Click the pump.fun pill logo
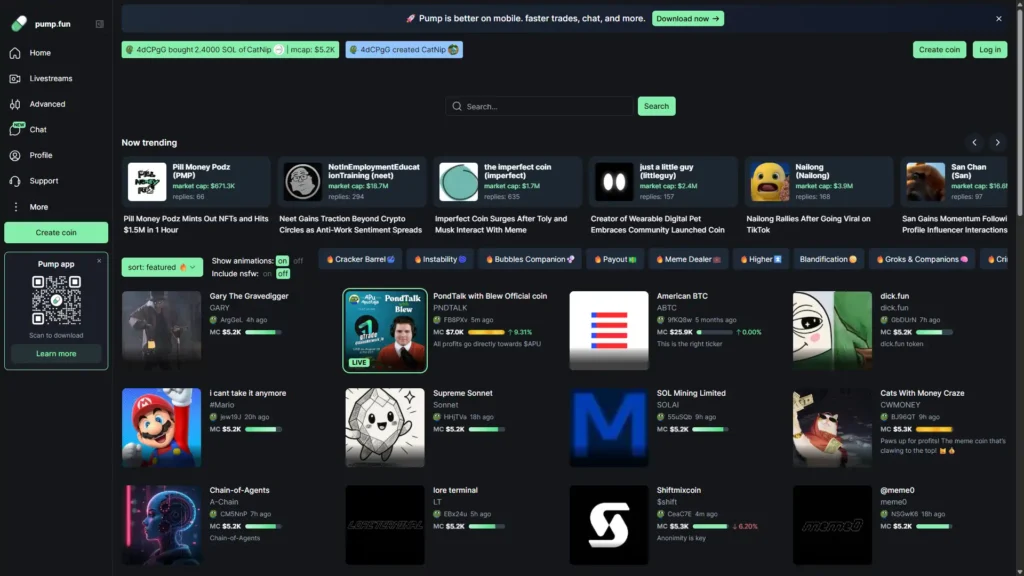This screenshot has height=576, width=1024. coord(19,24)
